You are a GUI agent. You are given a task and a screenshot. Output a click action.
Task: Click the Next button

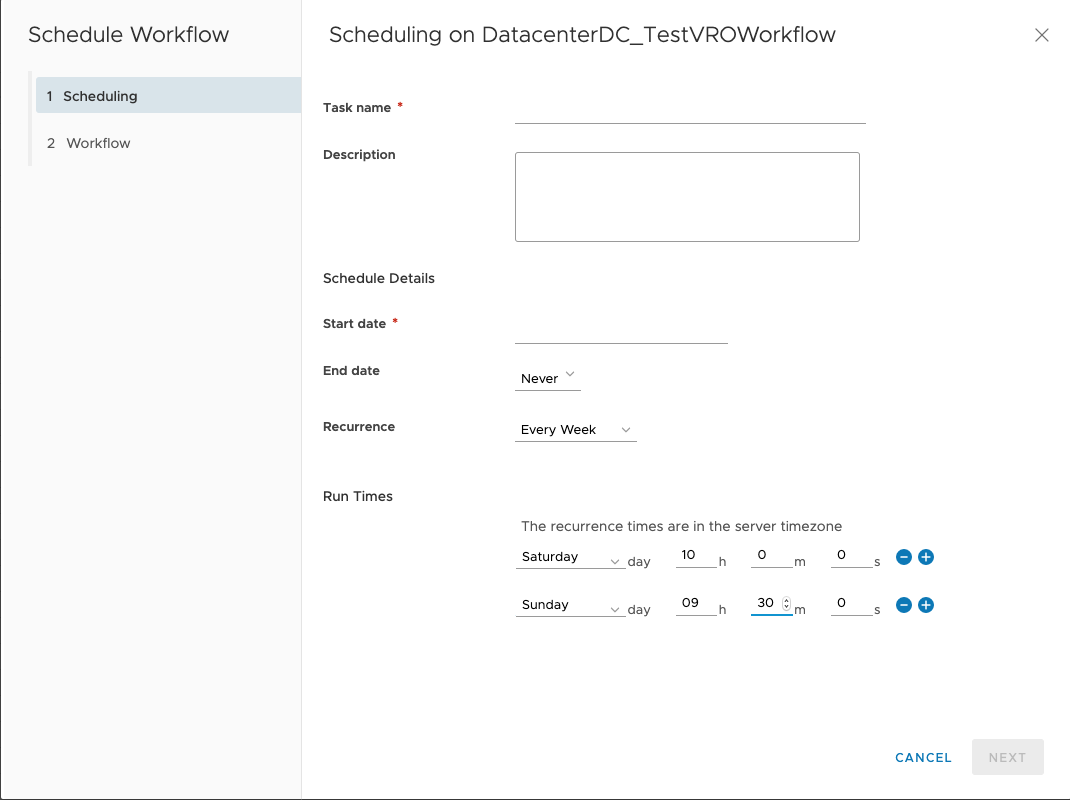point(1007,757)
